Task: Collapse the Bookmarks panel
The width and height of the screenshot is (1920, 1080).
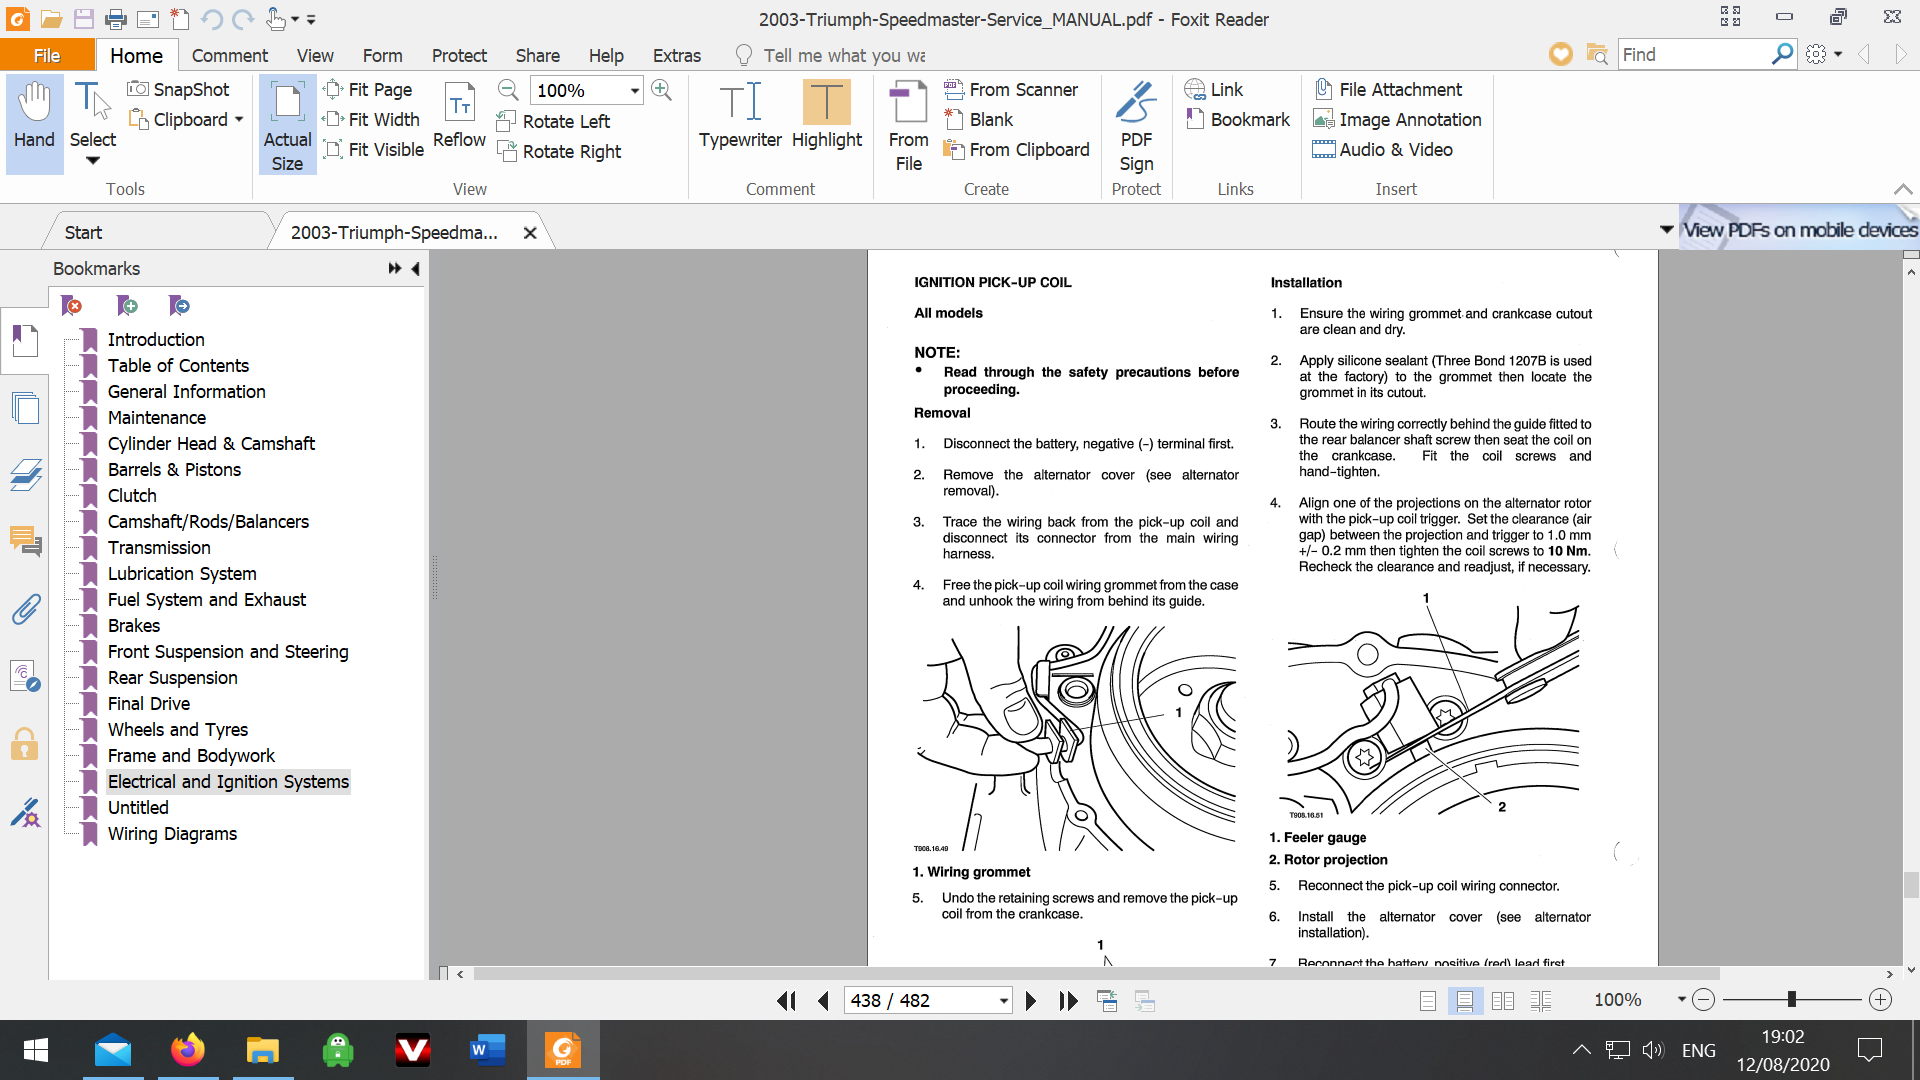Action: click(x=416, y=268)
